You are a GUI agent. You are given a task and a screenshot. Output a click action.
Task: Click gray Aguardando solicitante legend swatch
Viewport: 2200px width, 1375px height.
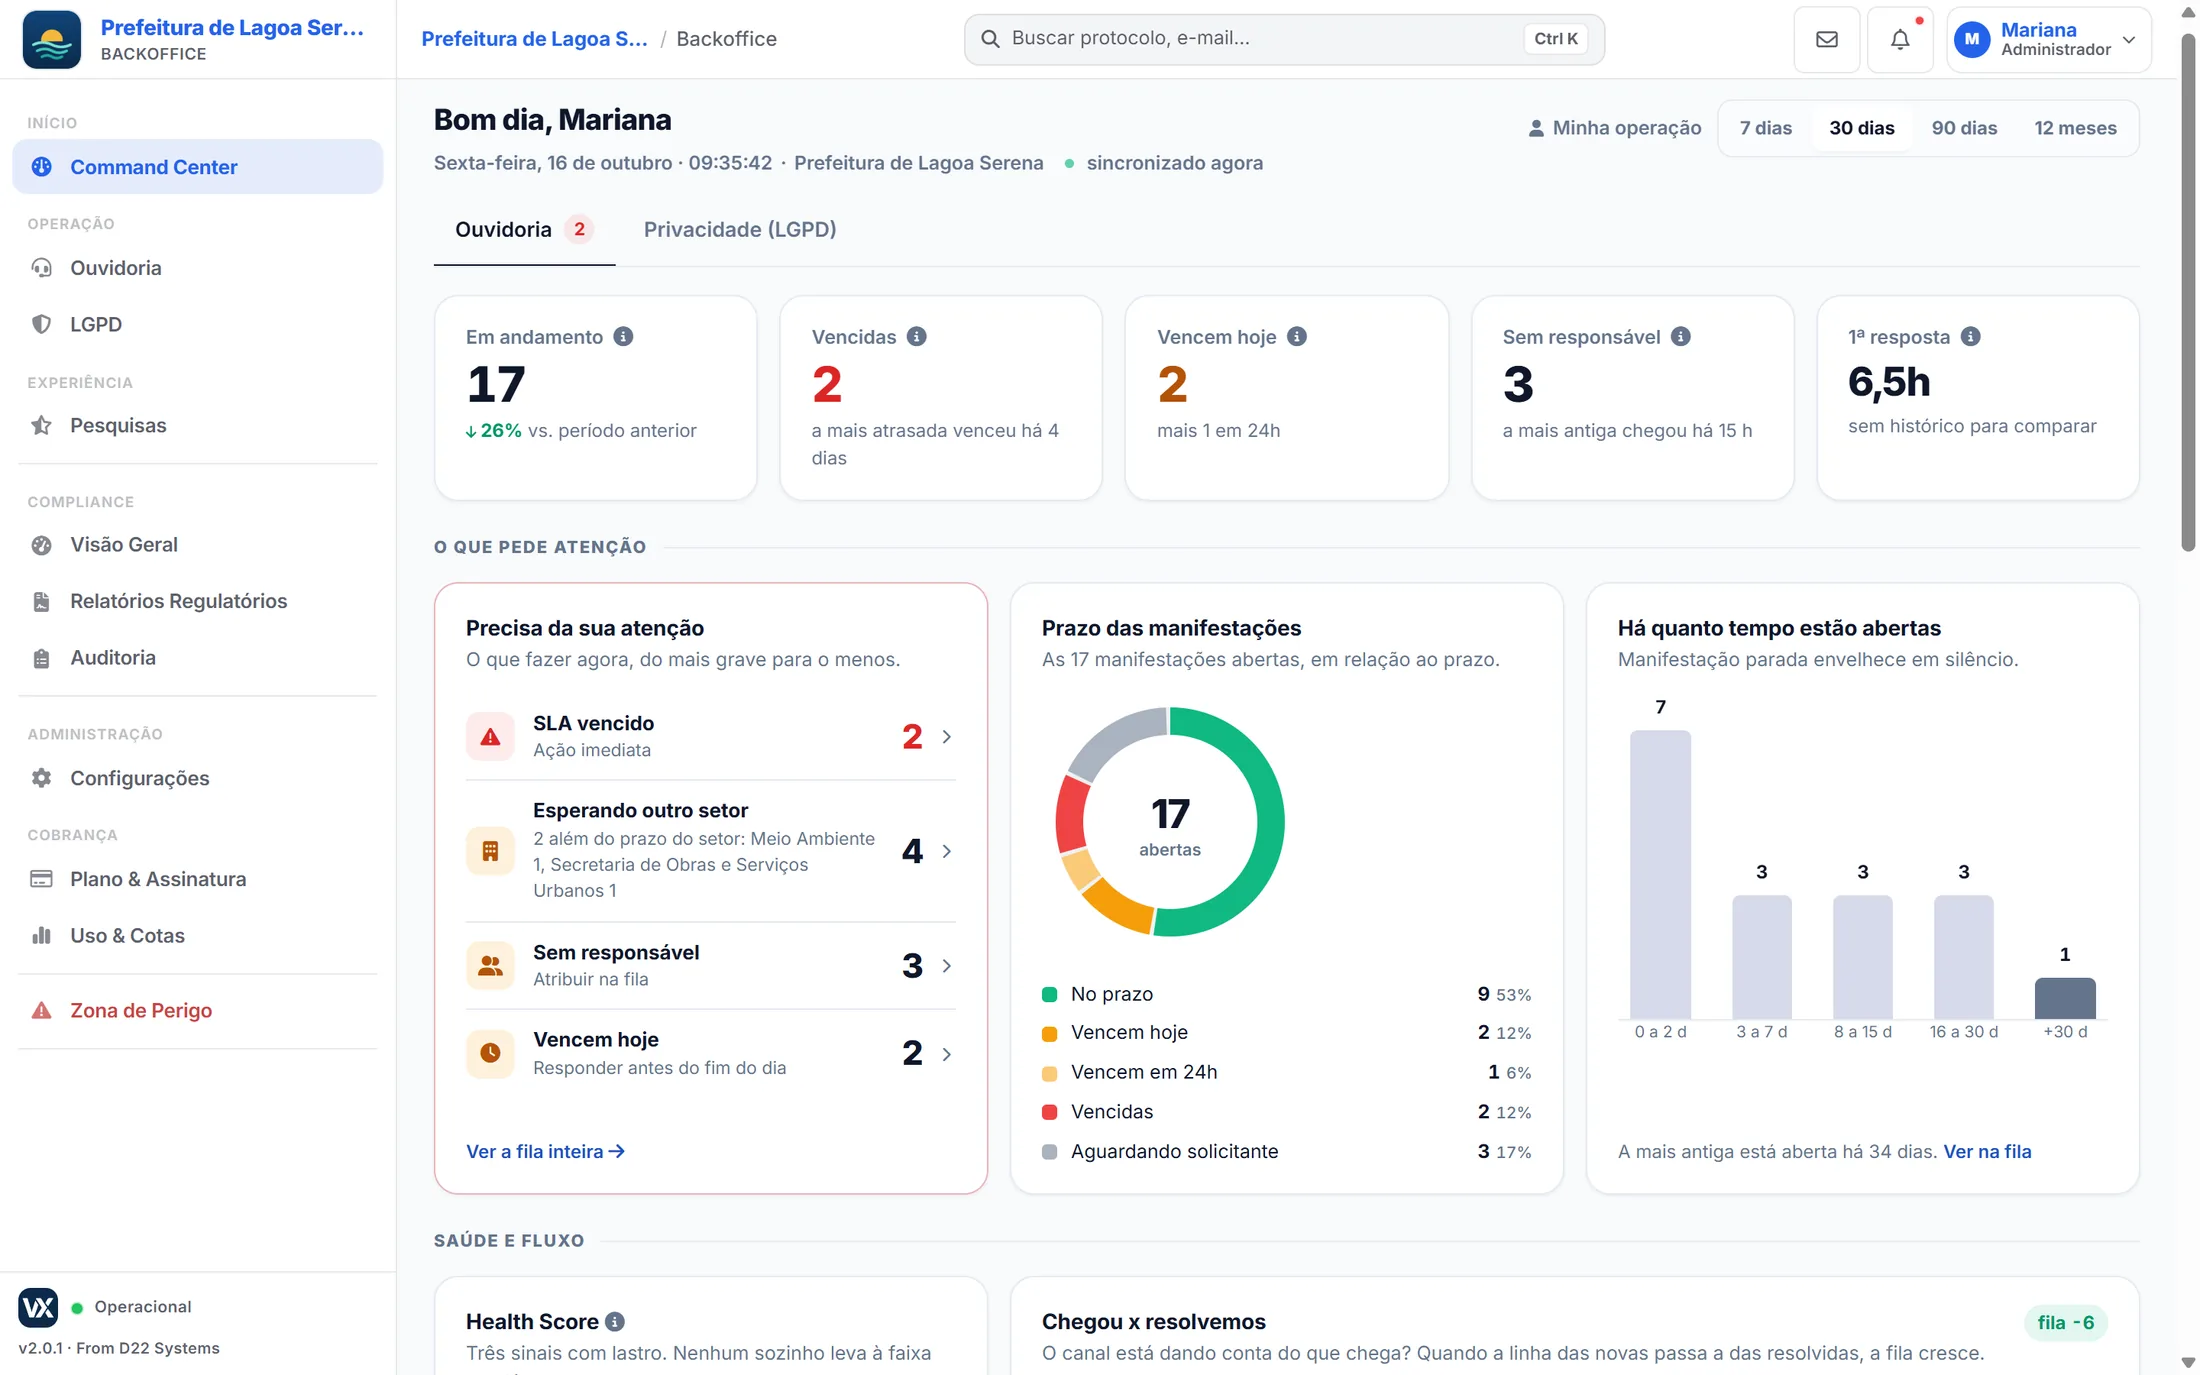click(1049, 1152)
